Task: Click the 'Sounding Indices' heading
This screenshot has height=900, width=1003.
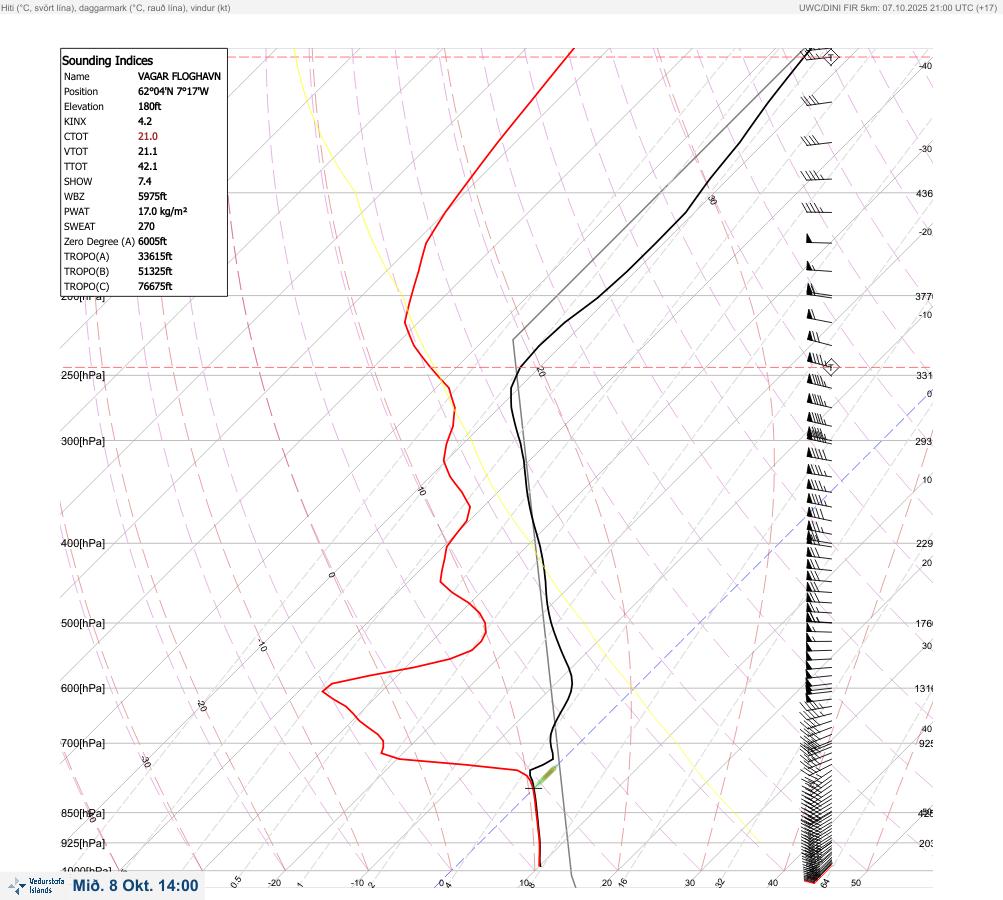Action: 107,61
